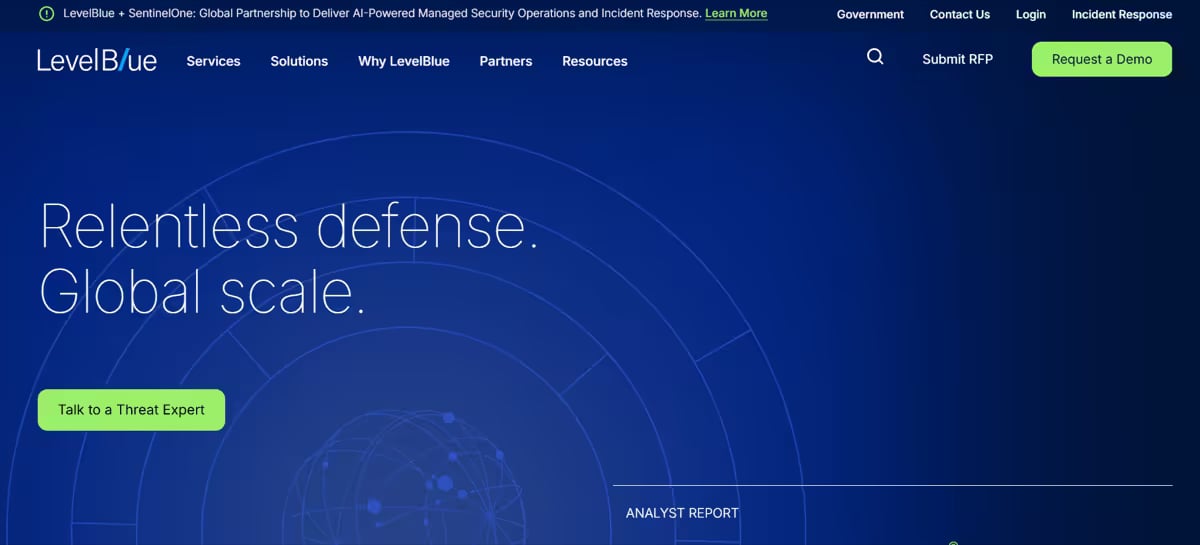Open the Government link
This screenshot has height=545, width=1200.
(870, 15)
